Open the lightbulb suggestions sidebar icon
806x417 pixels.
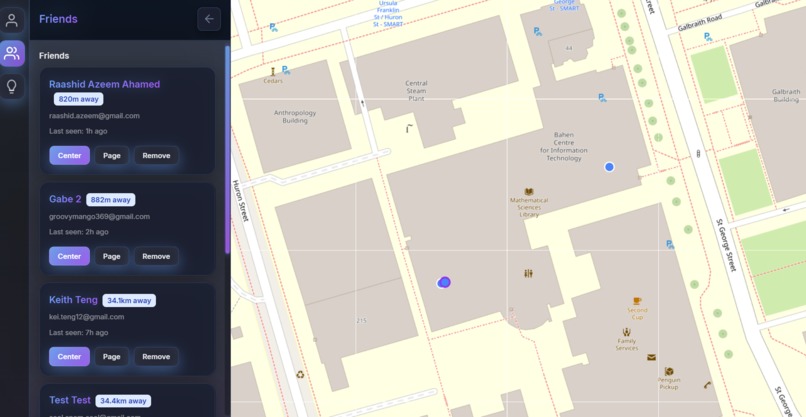coord(12,86)
